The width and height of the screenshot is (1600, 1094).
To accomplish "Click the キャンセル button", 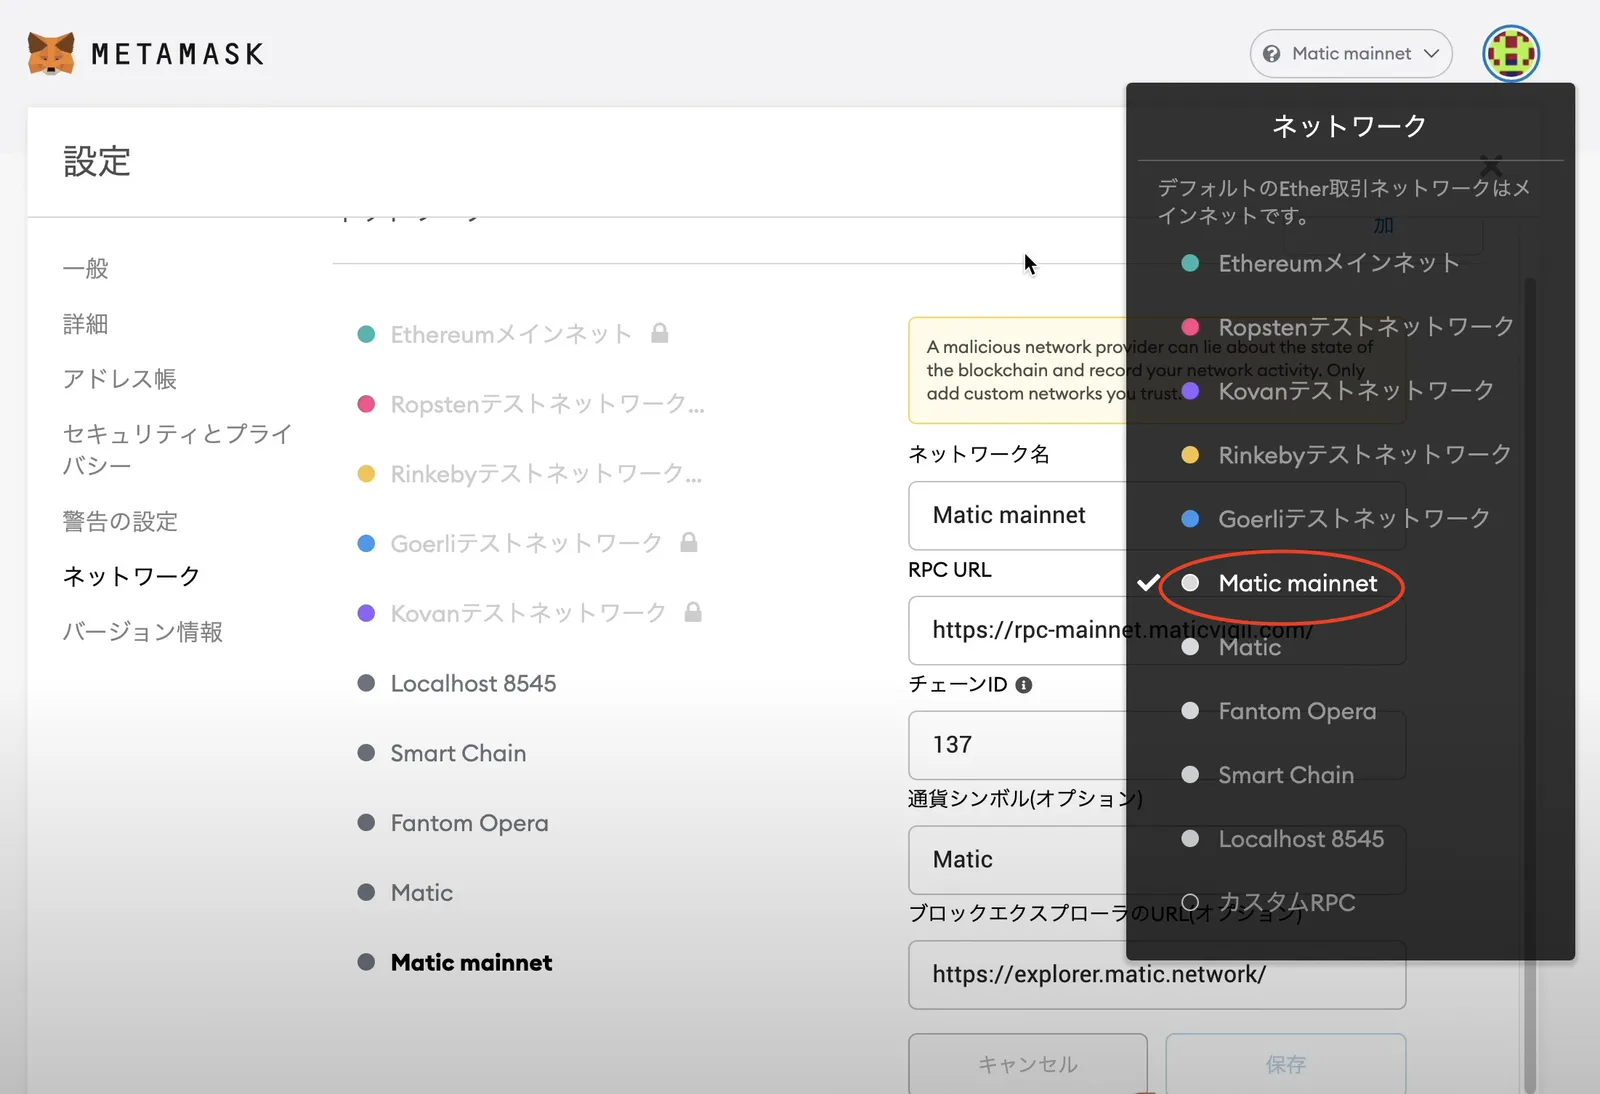I will 1028,1064.
